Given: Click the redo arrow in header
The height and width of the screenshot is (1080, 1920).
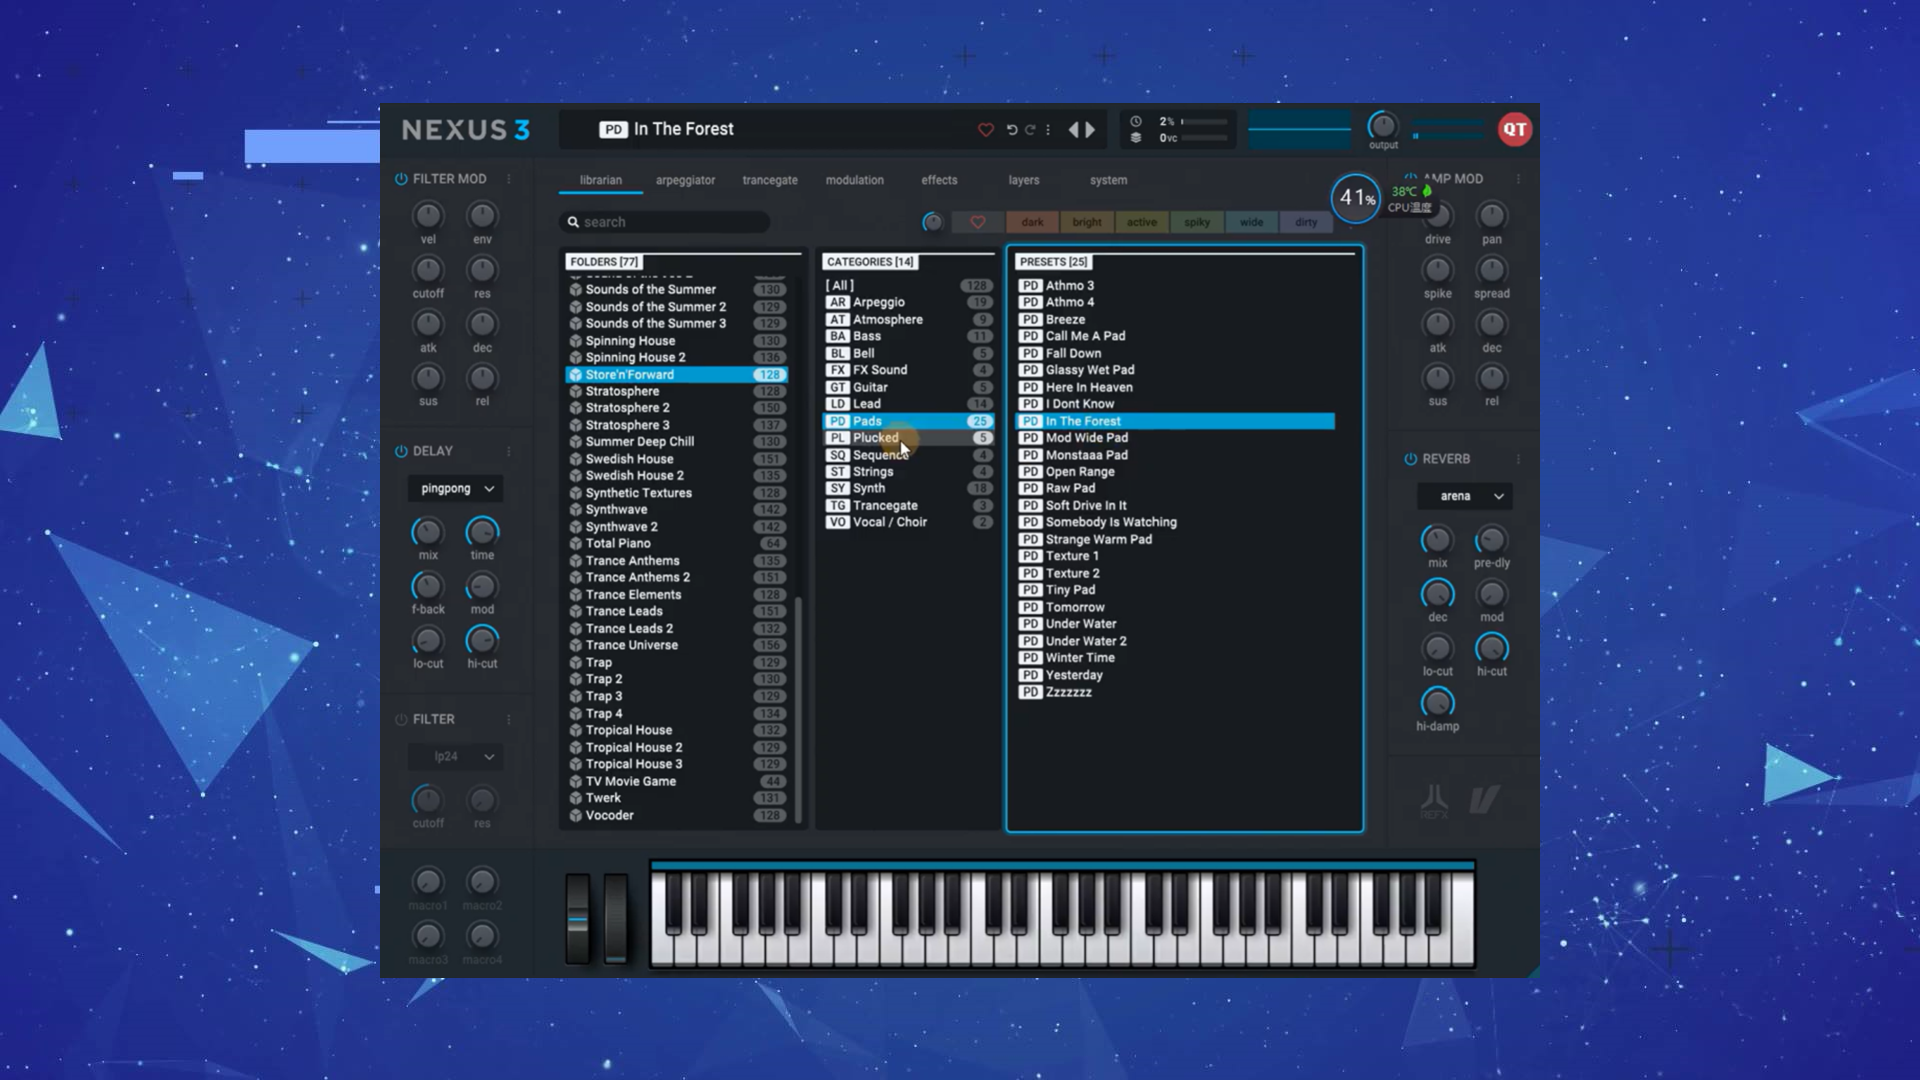Looking at the screenshot, I should point(1030,130).
